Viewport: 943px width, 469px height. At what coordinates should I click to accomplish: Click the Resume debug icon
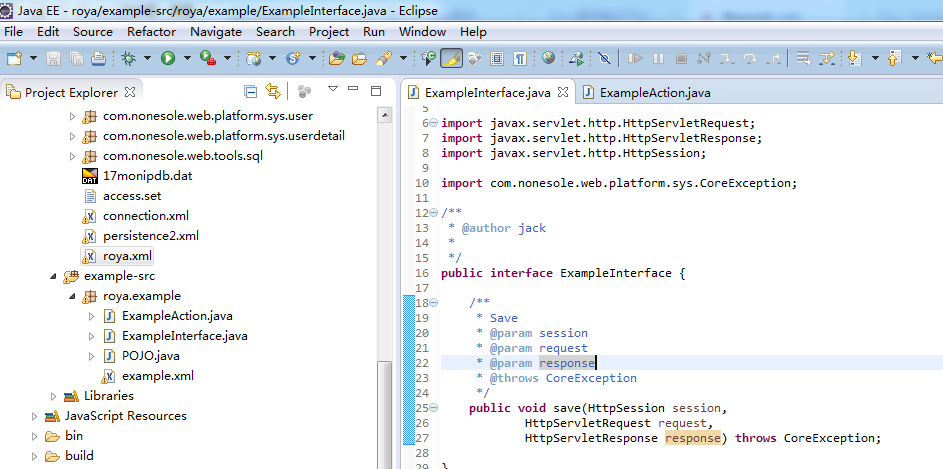tap(635, 58)
